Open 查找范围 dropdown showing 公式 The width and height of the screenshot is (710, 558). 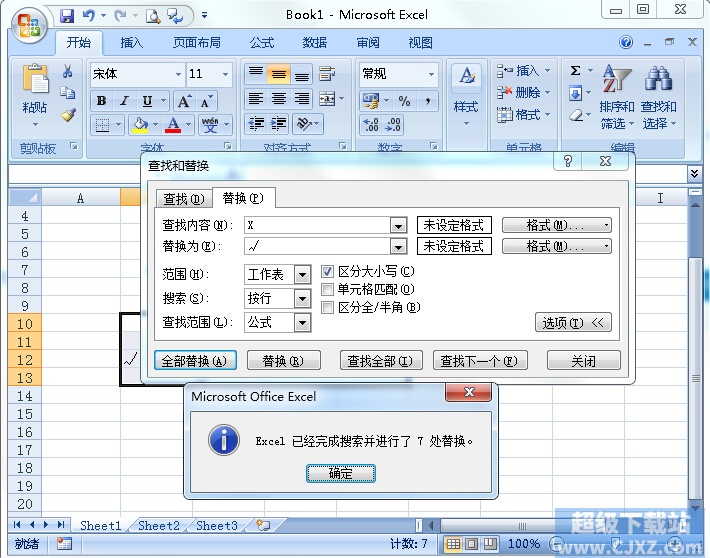[x=302, y=322]
